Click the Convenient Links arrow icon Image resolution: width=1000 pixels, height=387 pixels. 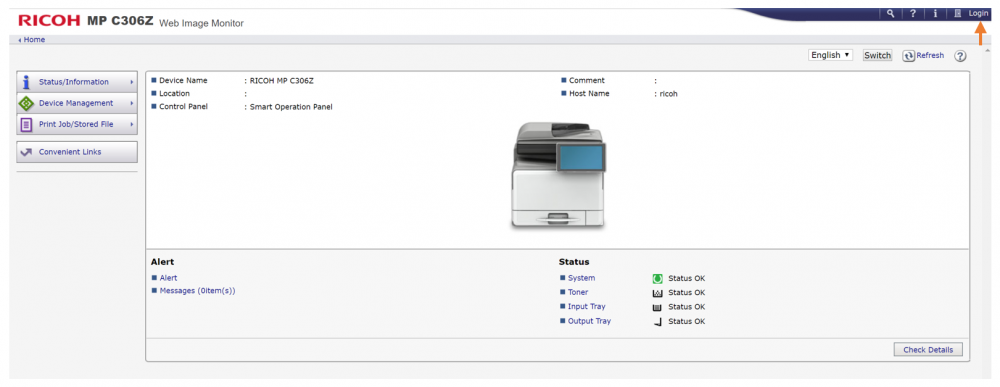pos(26,152)
